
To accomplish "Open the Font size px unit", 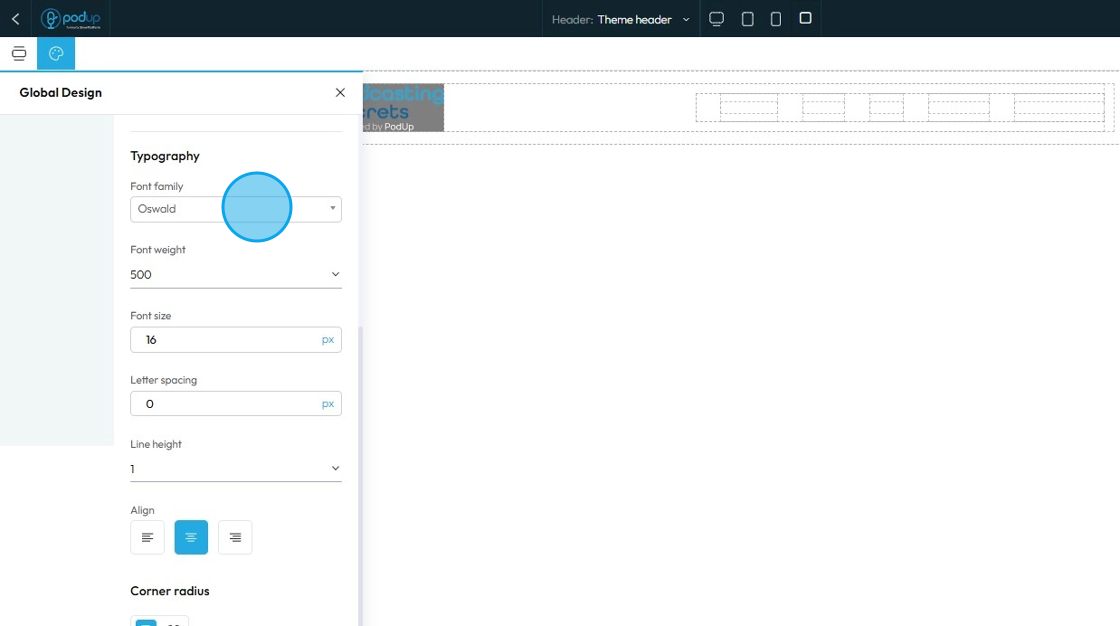I will pyautogui.click(x=328, y=339).
